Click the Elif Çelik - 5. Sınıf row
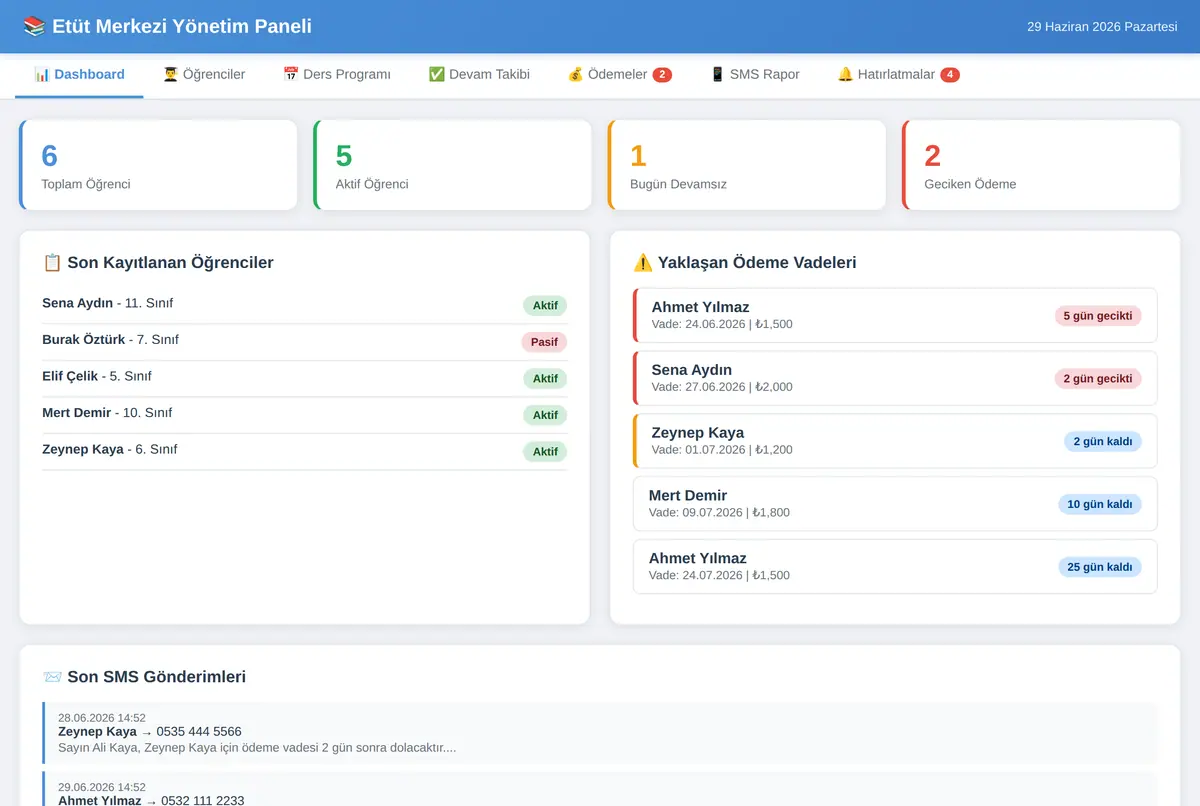Screen dimensions: 1200x806 tap(304, 378)
